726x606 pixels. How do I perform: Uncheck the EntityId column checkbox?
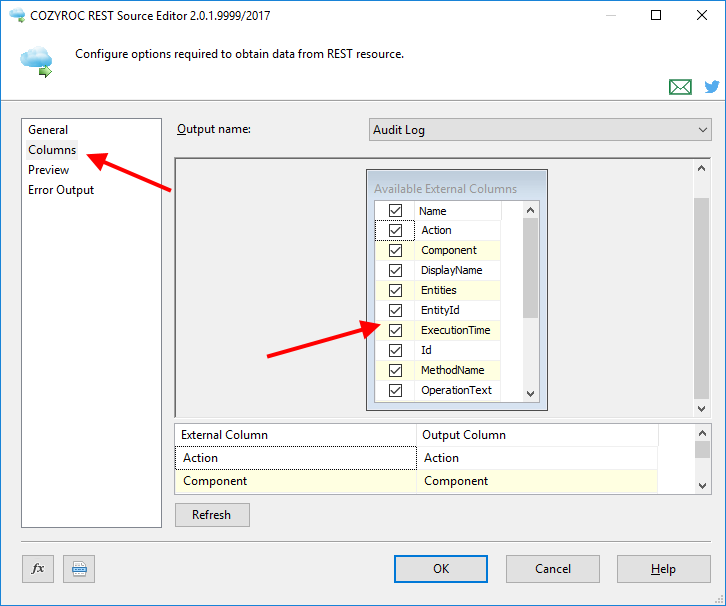395,310
